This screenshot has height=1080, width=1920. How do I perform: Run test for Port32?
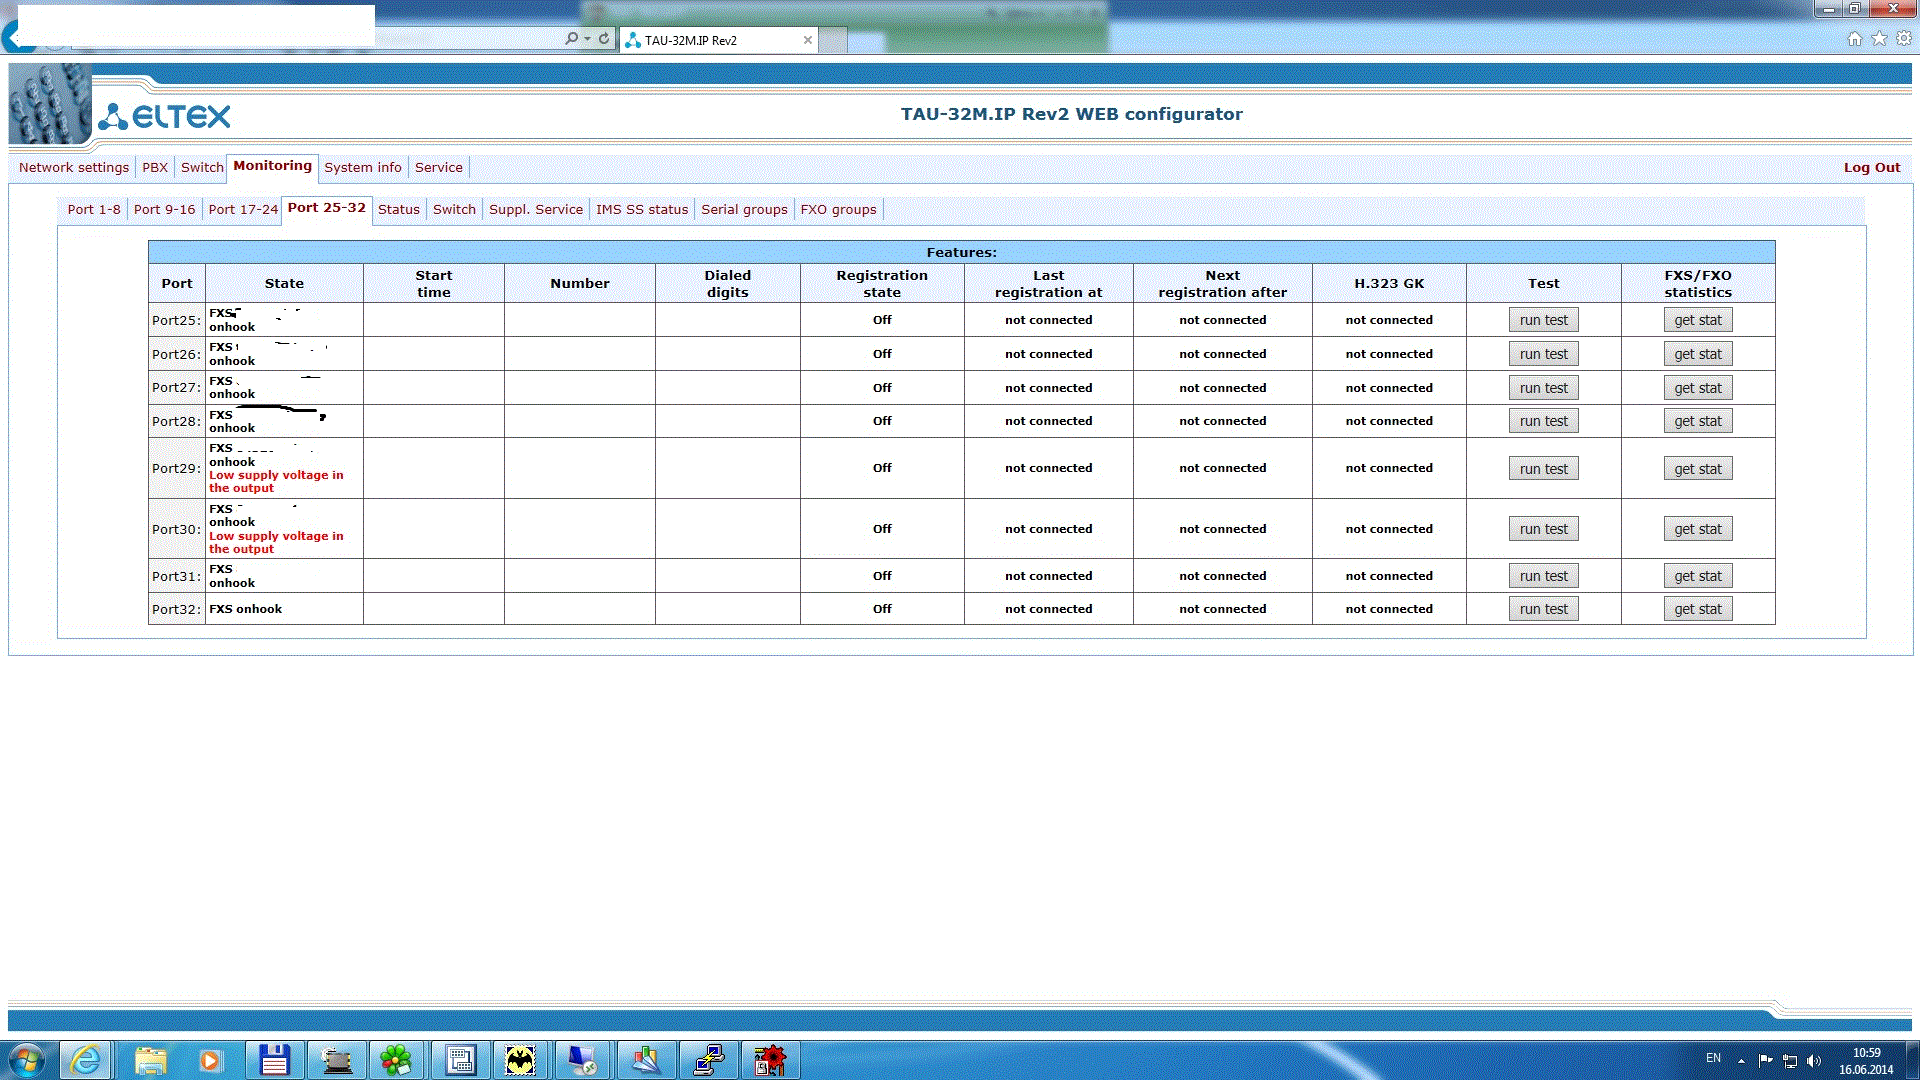click(1543, 609)
